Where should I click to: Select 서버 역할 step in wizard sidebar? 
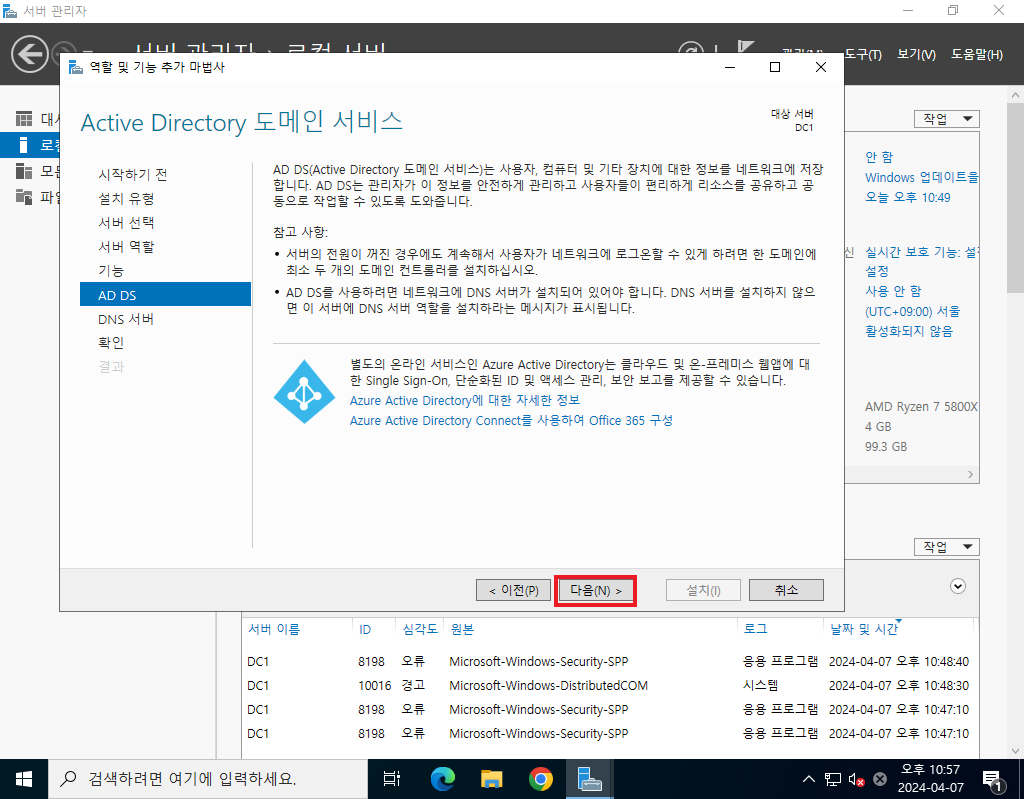point(126,246)
